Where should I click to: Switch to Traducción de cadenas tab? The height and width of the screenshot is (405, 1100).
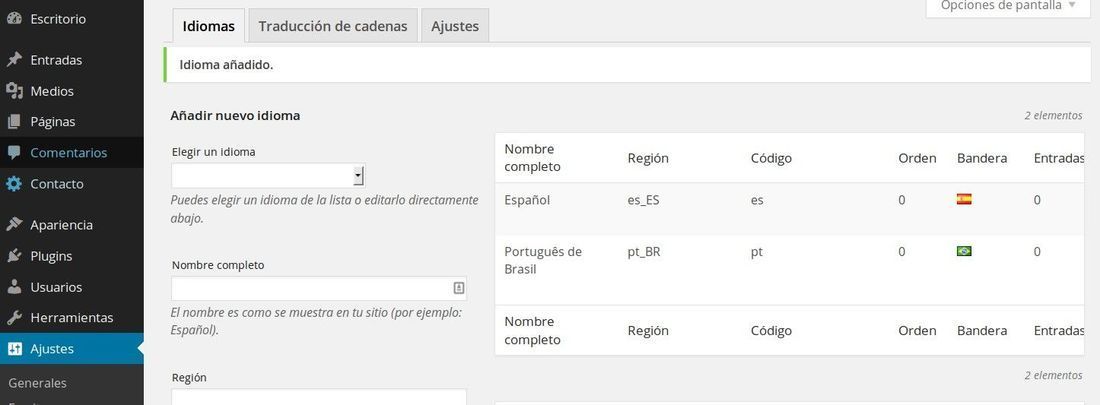pos(333,26)
